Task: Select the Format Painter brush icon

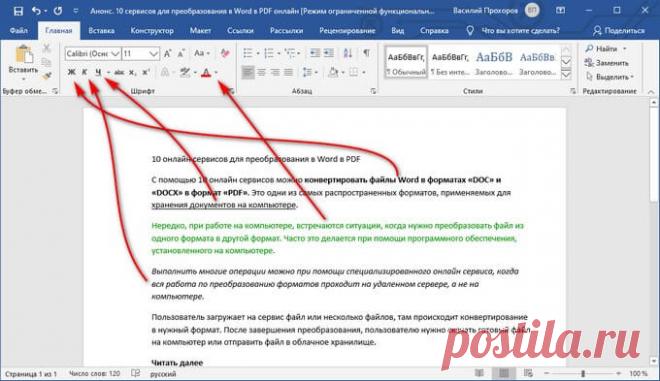Action: pyautogui.click(x=46, y=76)
